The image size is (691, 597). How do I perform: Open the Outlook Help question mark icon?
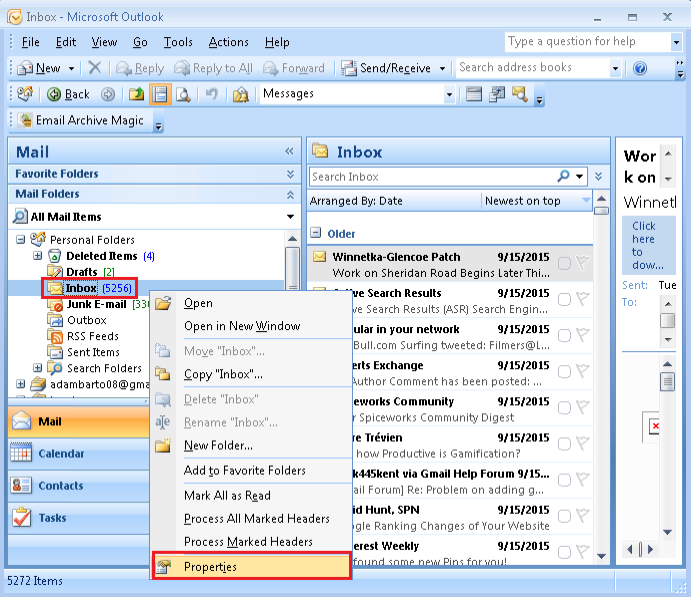click(x=640, y=68)
